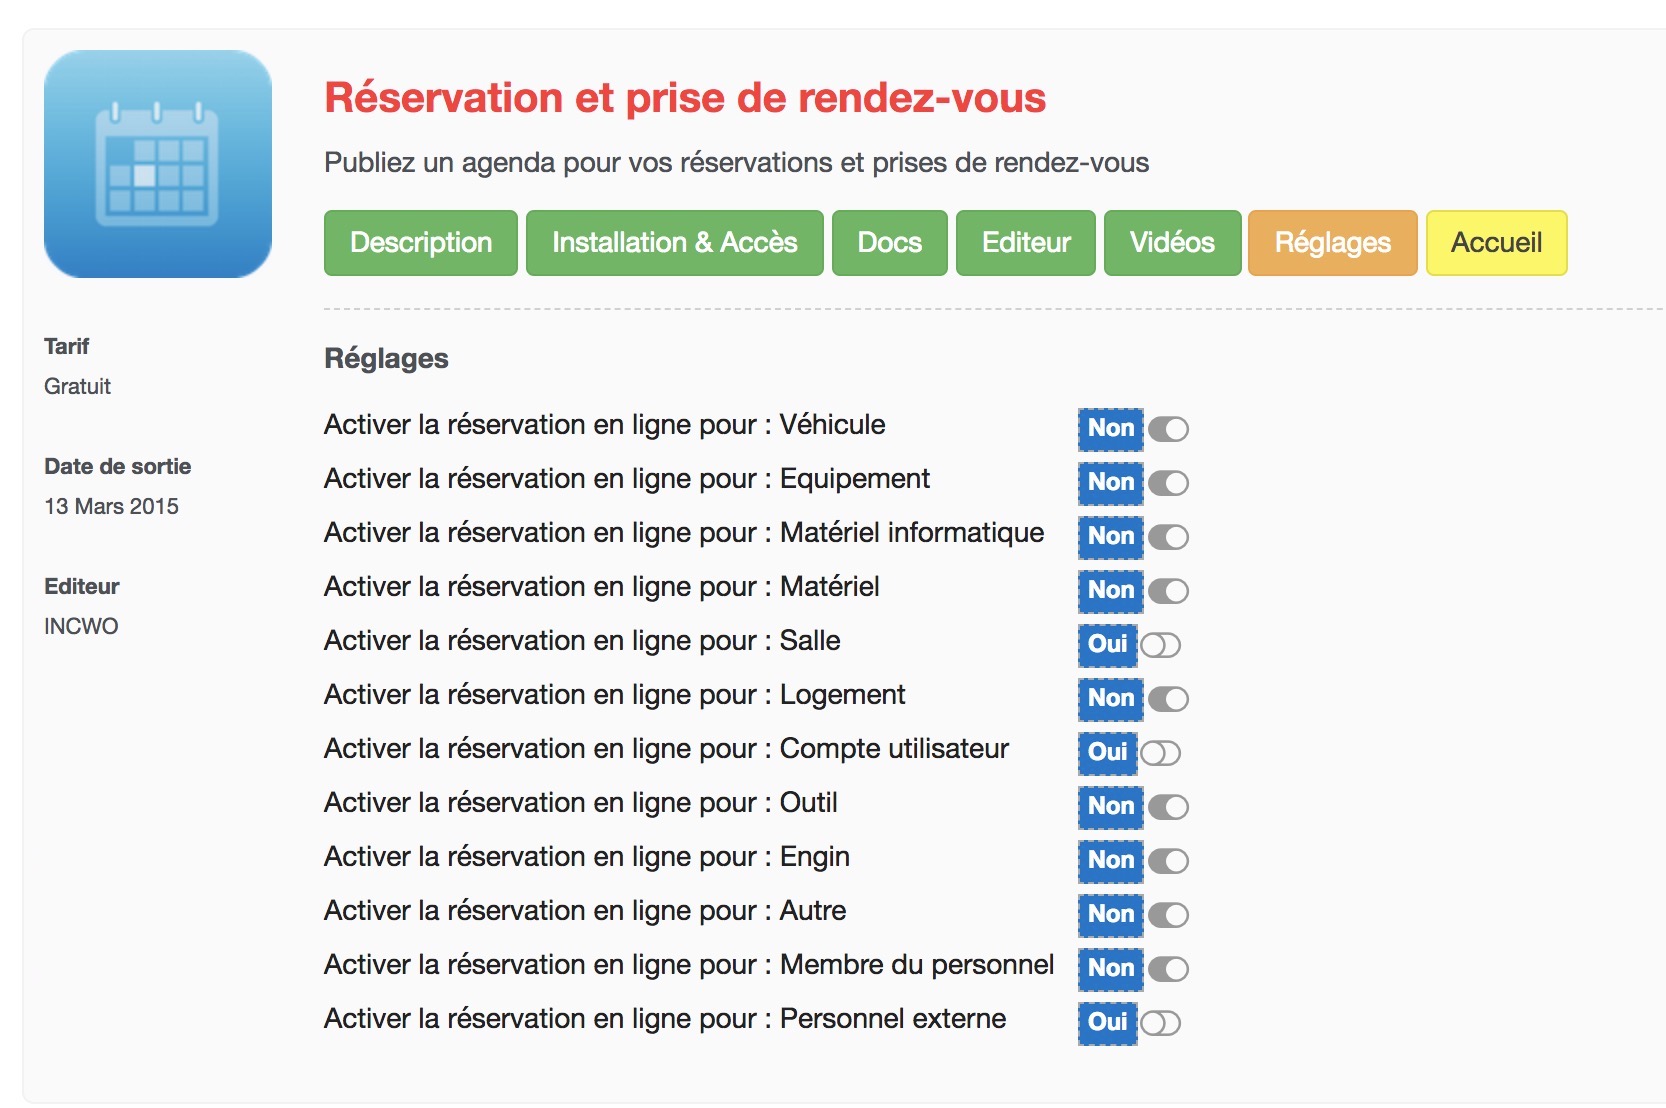Toggle the Engin reservation switch
The image size is (1666, 1108).
(1168, 861)
